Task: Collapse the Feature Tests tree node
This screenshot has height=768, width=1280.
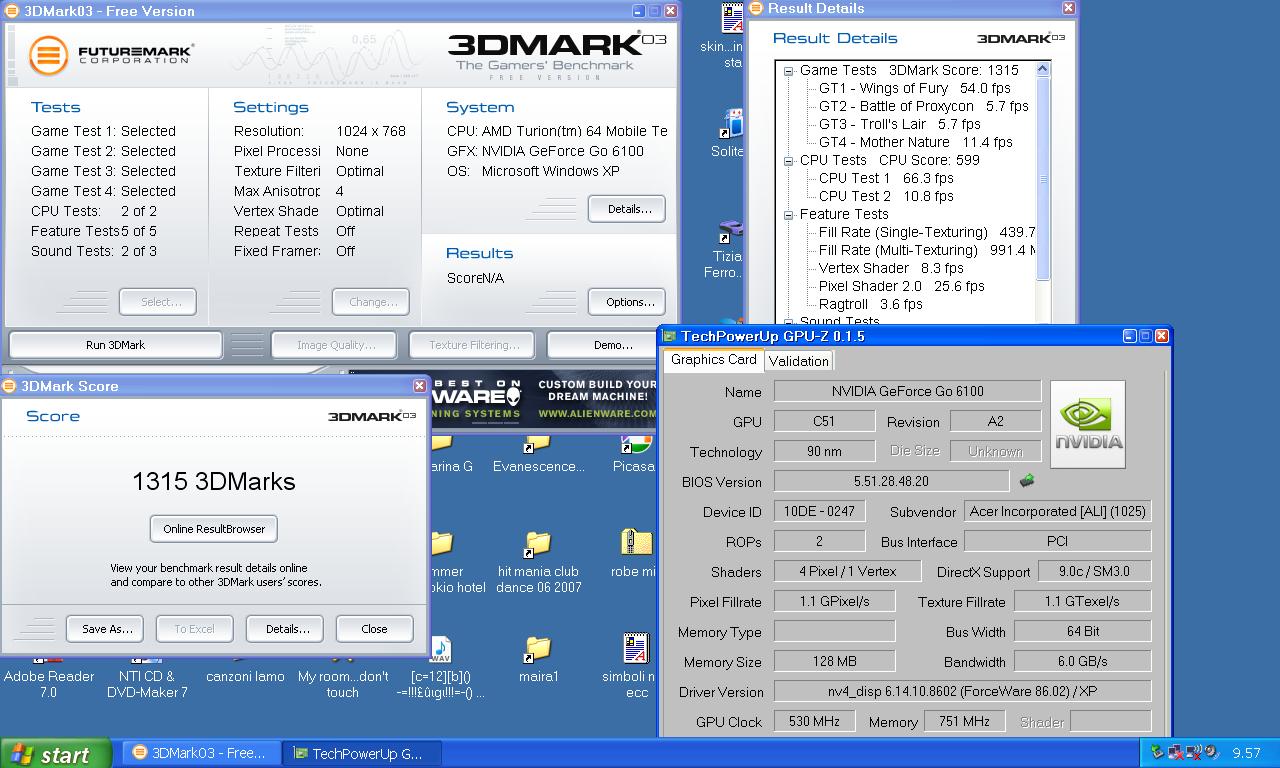Action: click(x=788, y=215)
